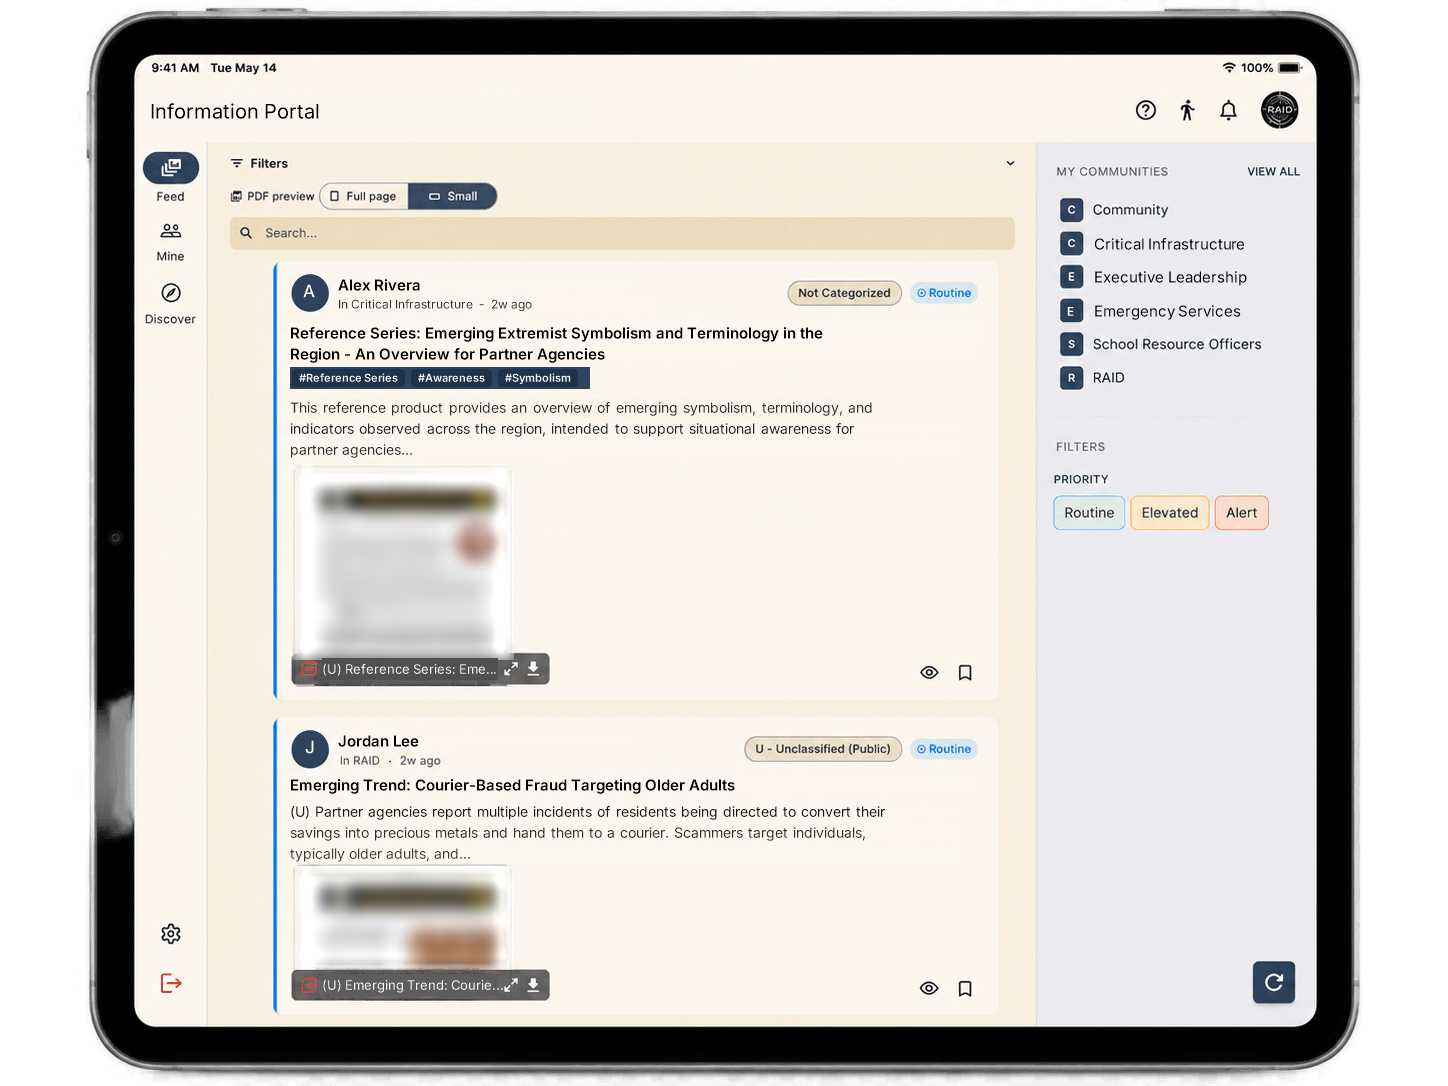
Task: Click Routine badge on Alex Rivera post
Action: pyautogui.click(x=944, y=293)
